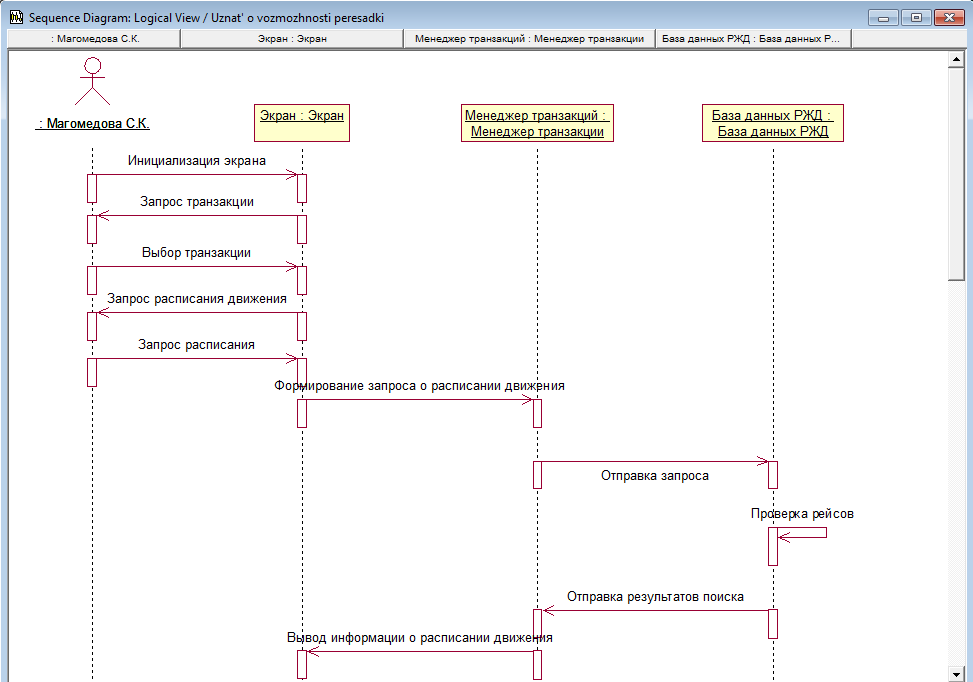Click the vertical scrollbar up arrow
This screenshot has height=682, width=973.
click(x=956, y=60)
